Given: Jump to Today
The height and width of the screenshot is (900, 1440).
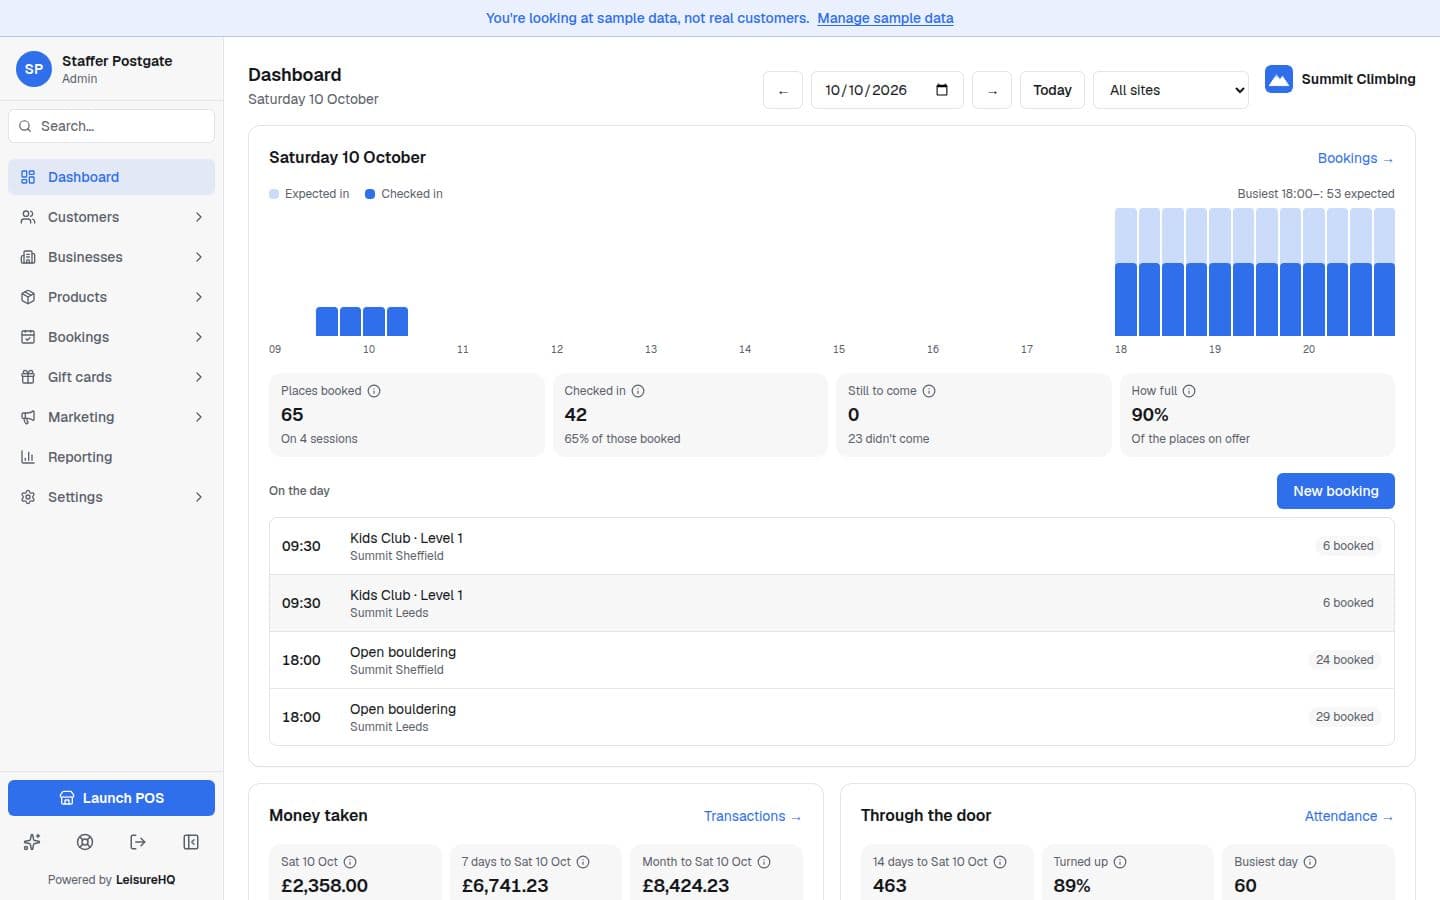Looking at the screenshot, I should (1052, 90).
